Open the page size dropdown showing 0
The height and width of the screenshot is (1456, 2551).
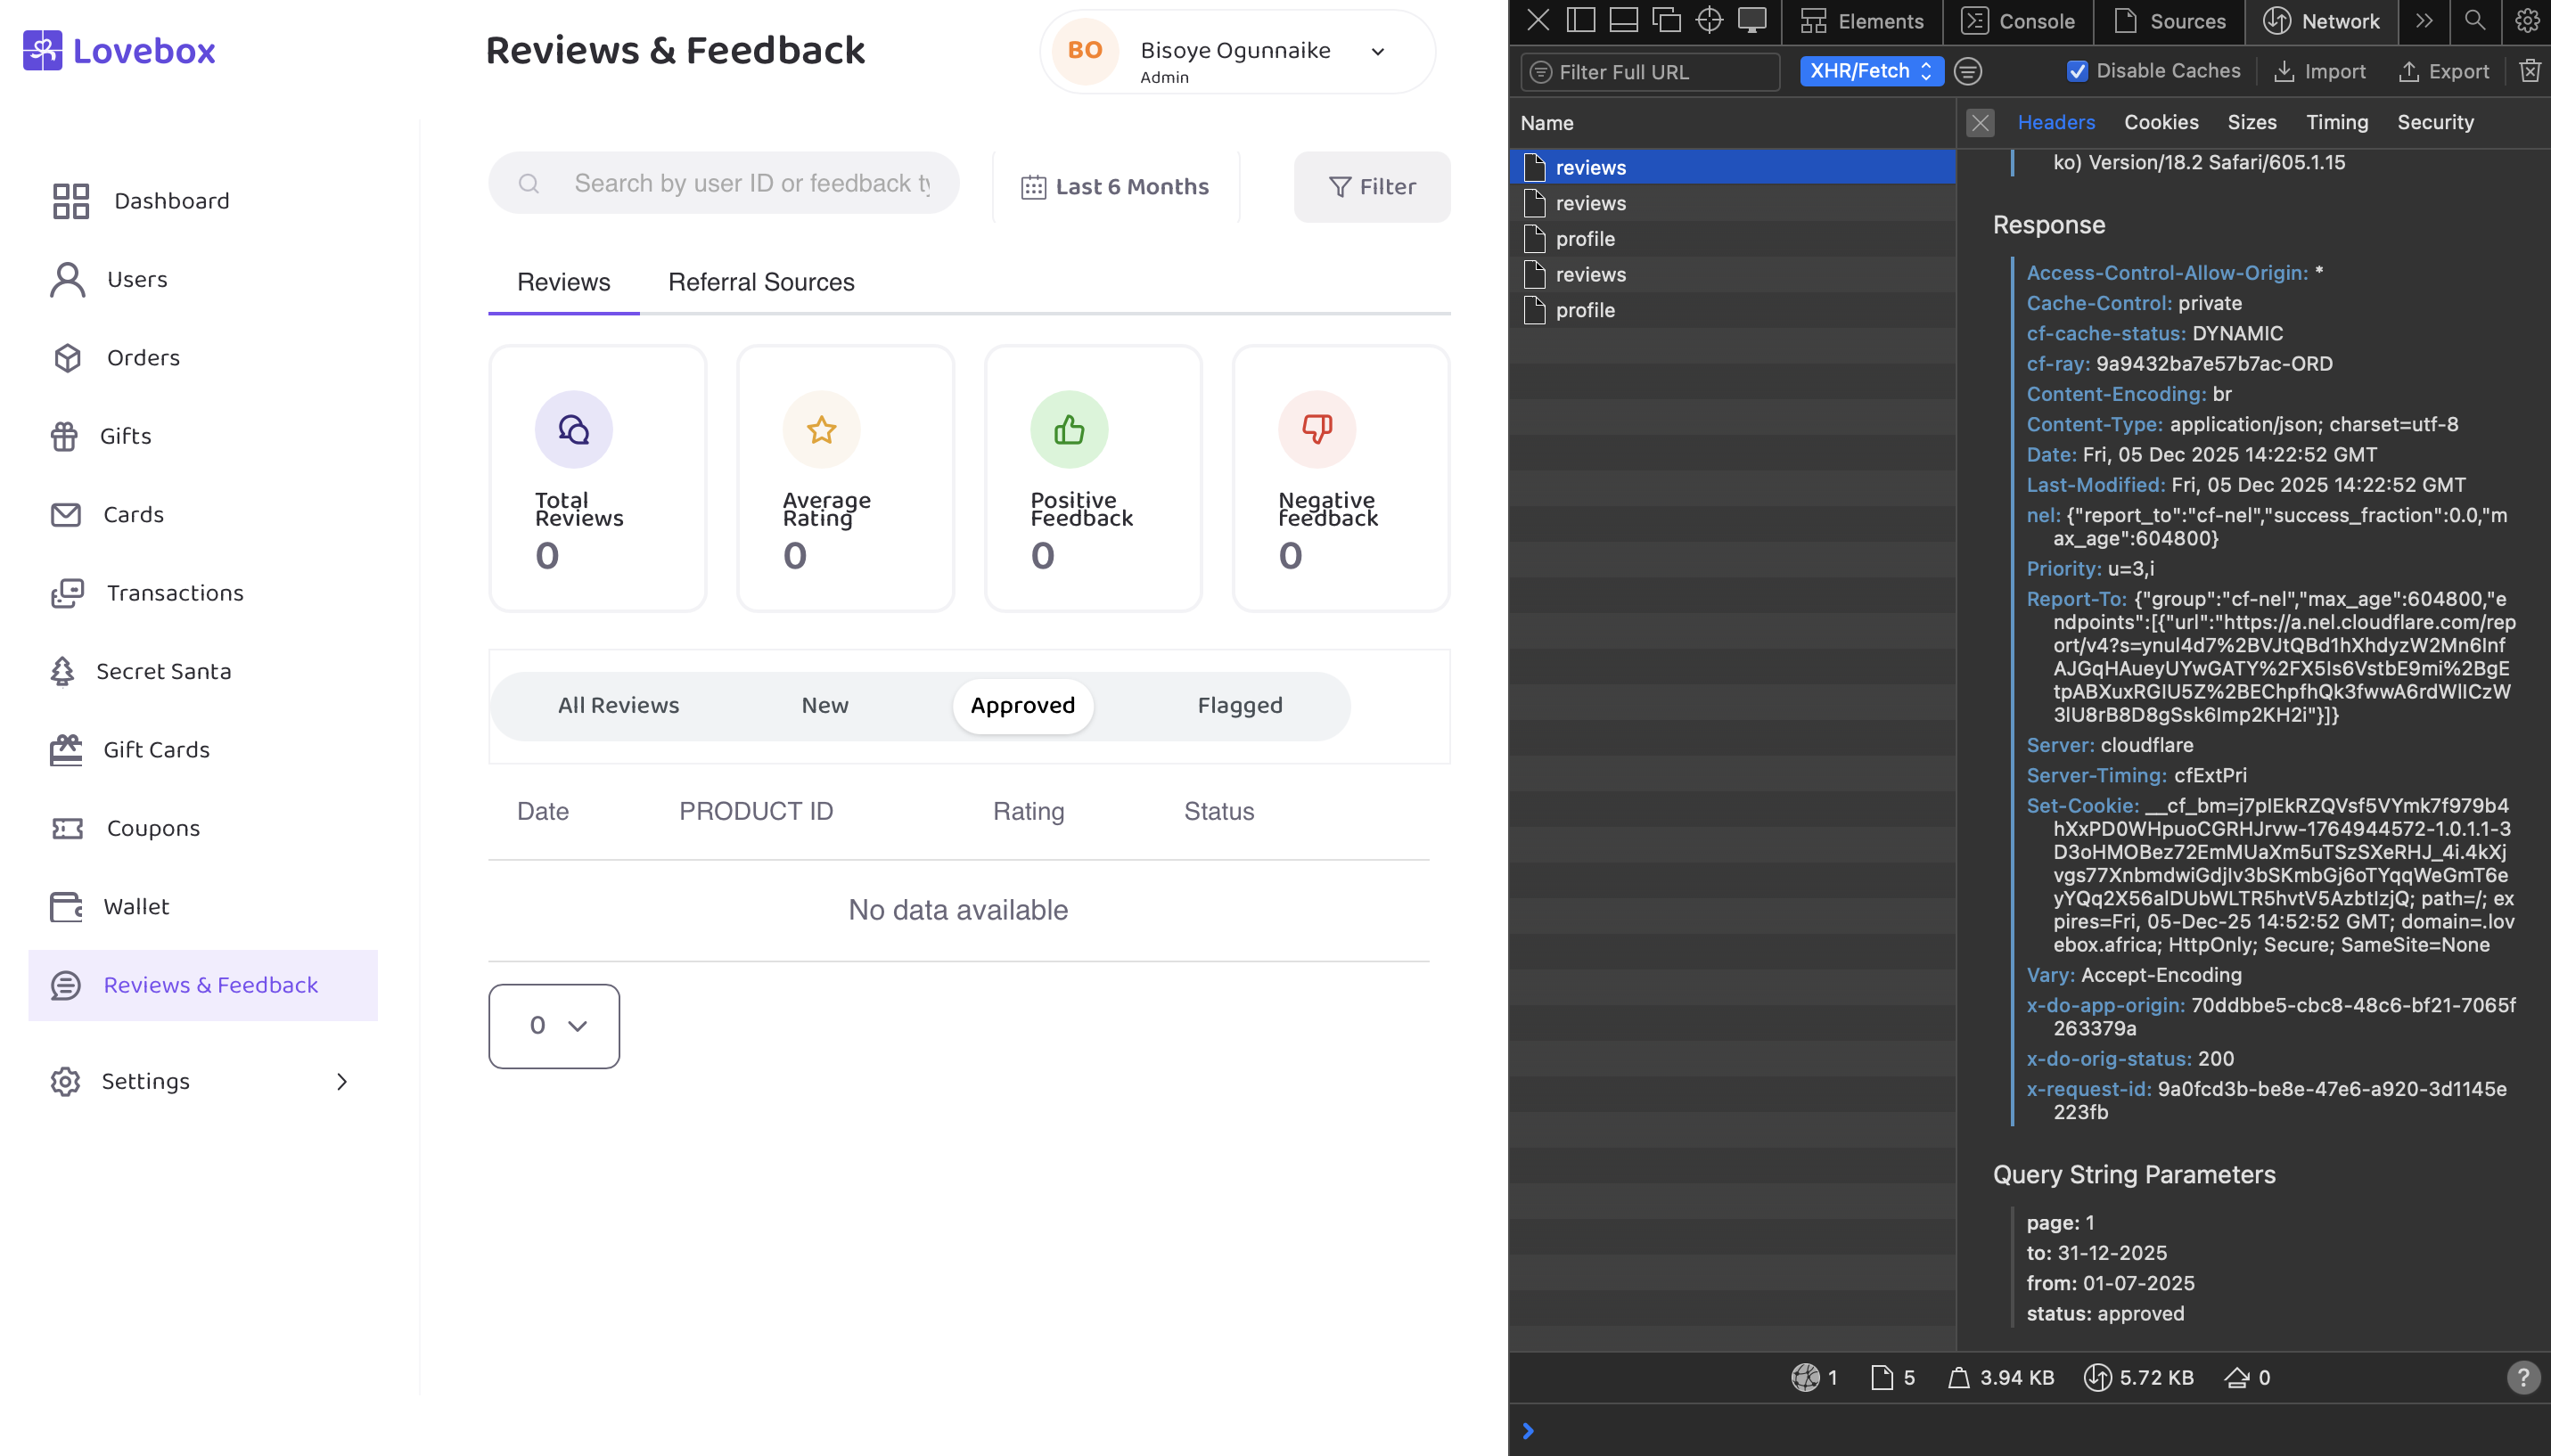coord(554,1026)
